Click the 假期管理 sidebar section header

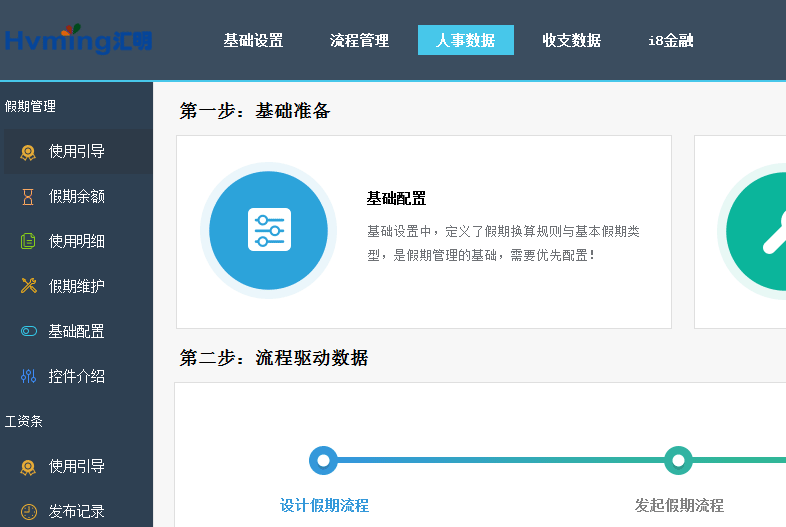click(x=30, y=106)
